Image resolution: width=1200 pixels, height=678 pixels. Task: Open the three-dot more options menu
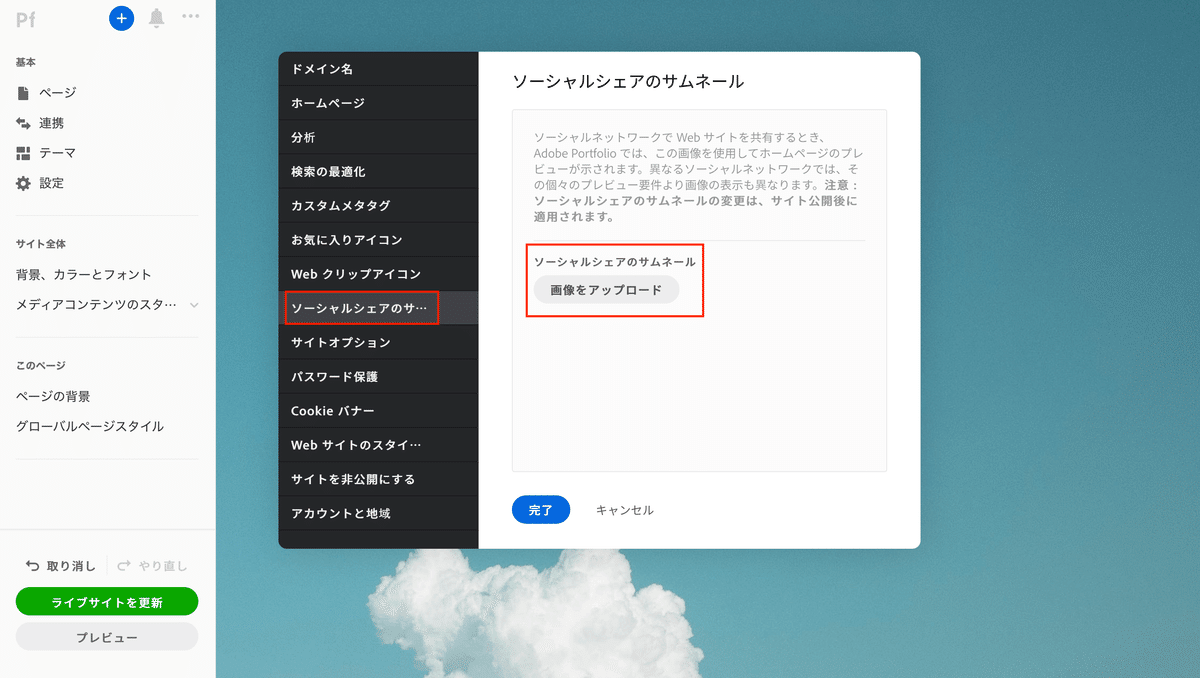[x=191, y=17]
